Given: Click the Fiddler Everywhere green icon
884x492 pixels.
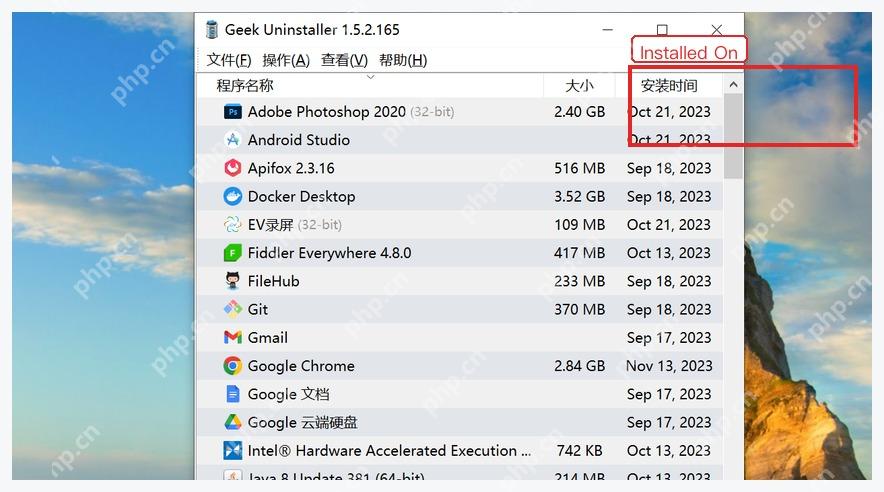Looking at the screenshot, I should tap(233, 252).
